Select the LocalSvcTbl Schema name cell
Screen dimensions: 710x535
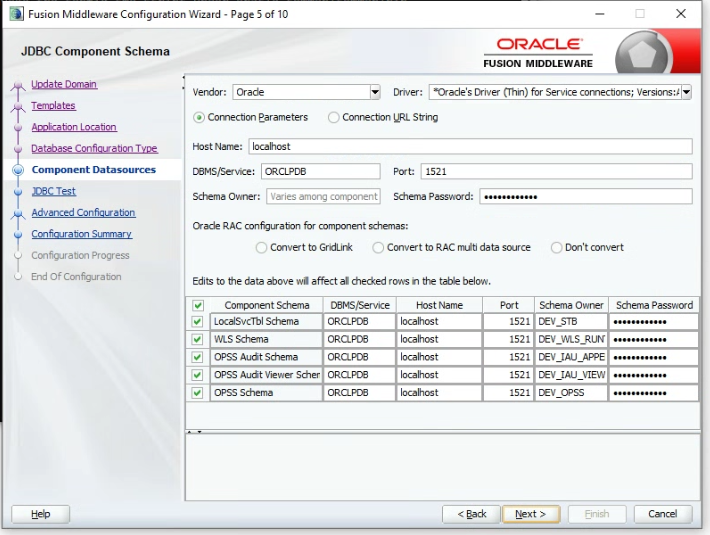[266, 322]
